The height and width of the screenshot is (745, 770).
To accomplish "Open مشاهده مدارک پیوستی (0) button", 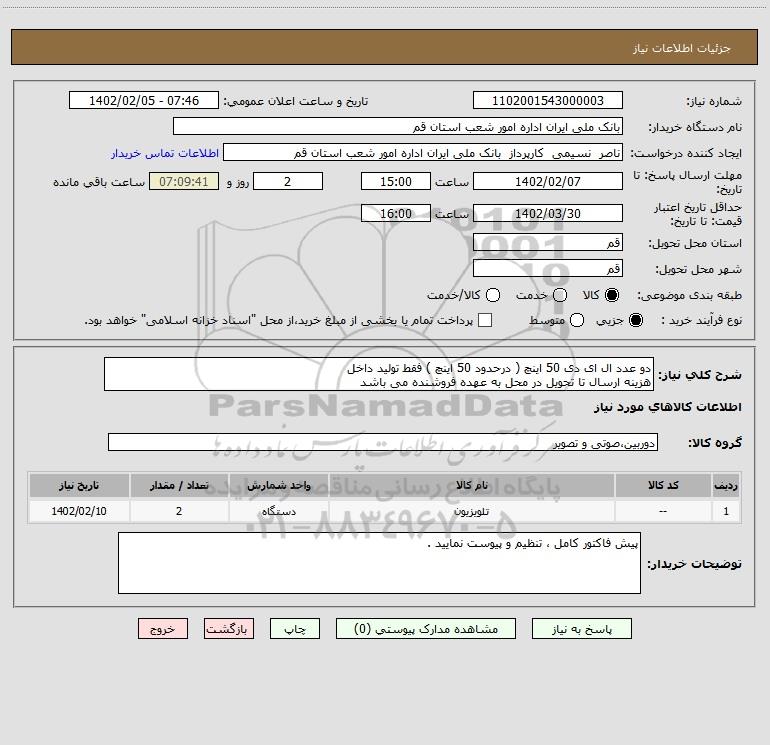I will pyautogui.click(x=426, y=629).
